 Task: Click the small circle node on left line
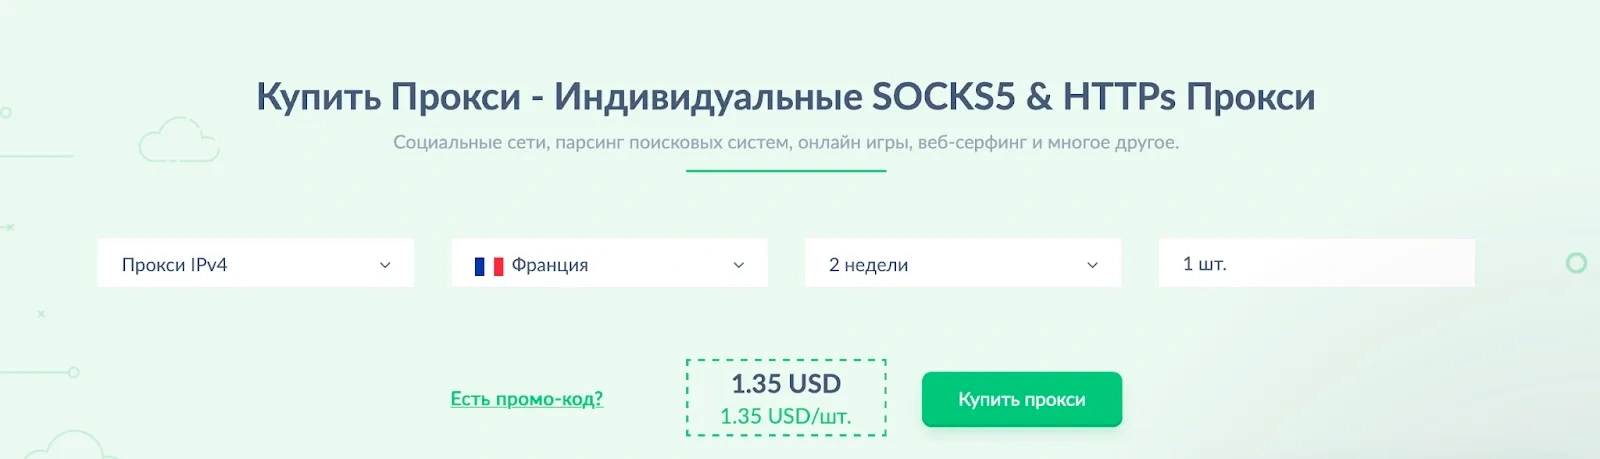pos(73,372)
